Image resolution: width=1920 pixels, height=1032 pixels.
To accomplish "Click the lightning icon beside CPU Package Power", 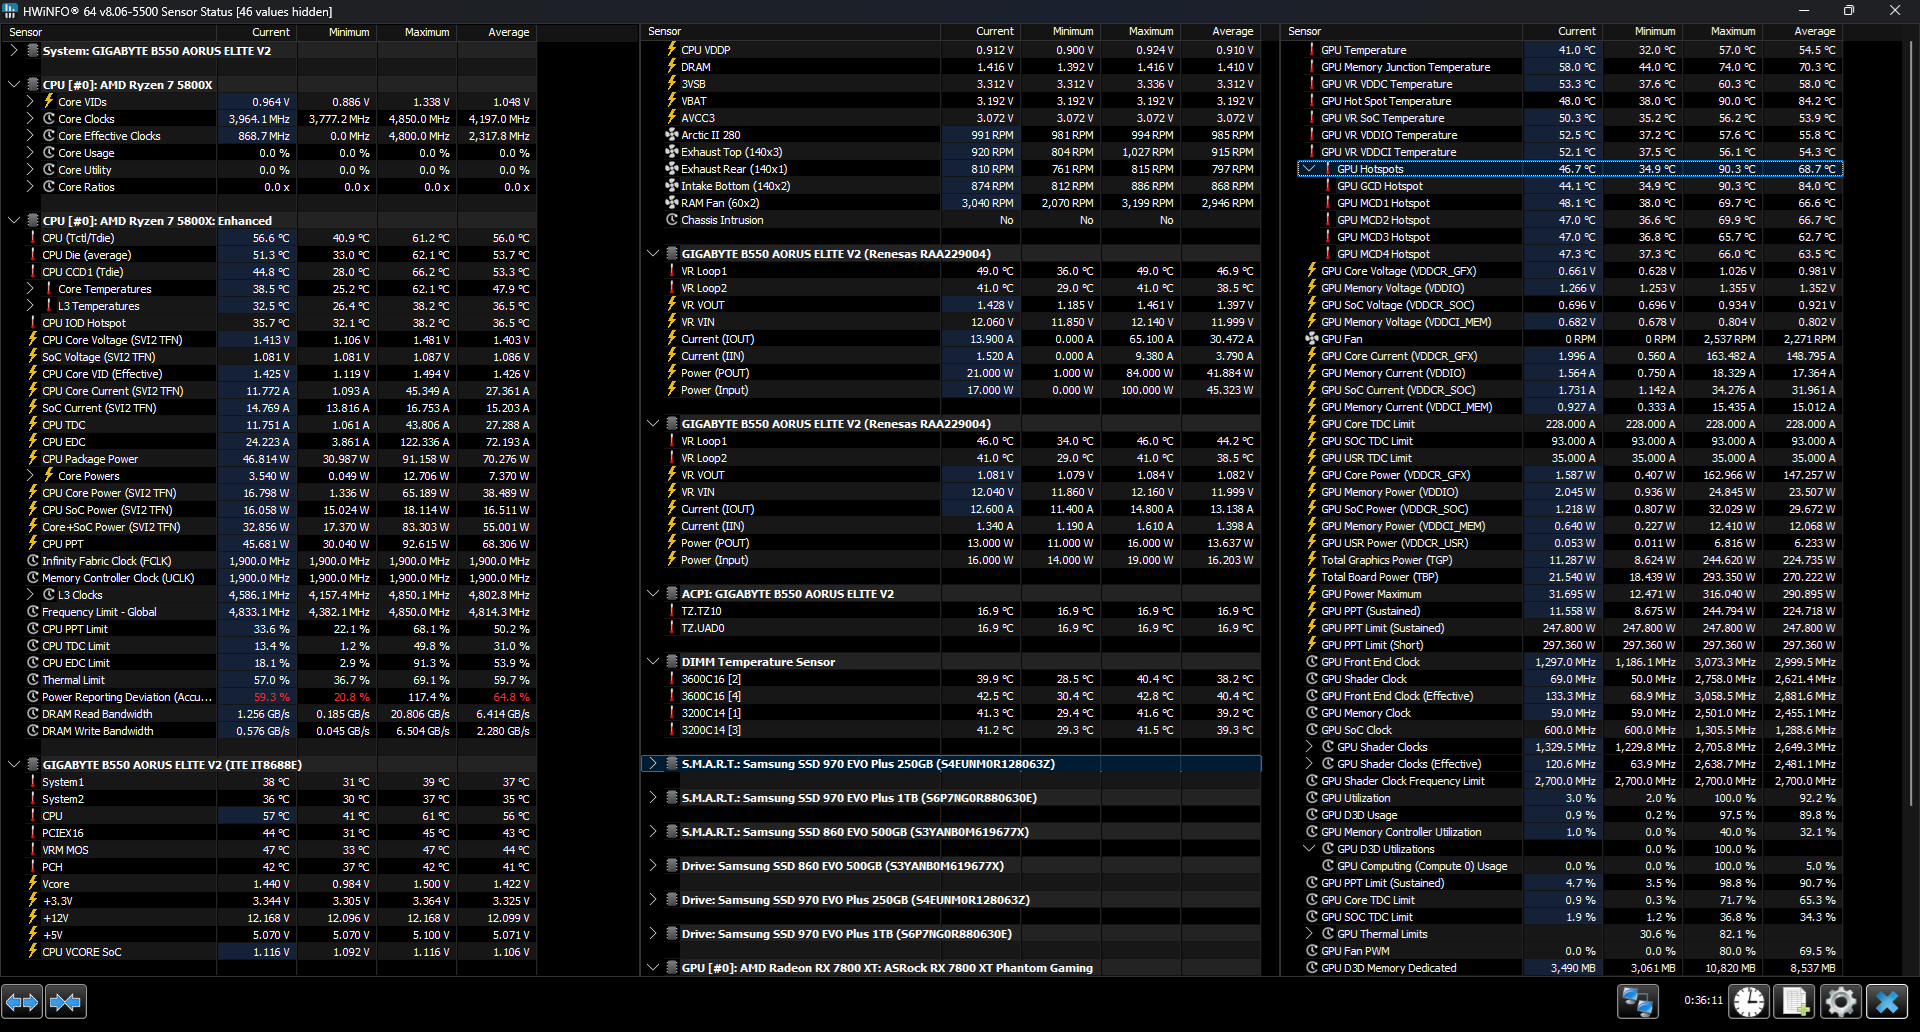I will (33, 459).
